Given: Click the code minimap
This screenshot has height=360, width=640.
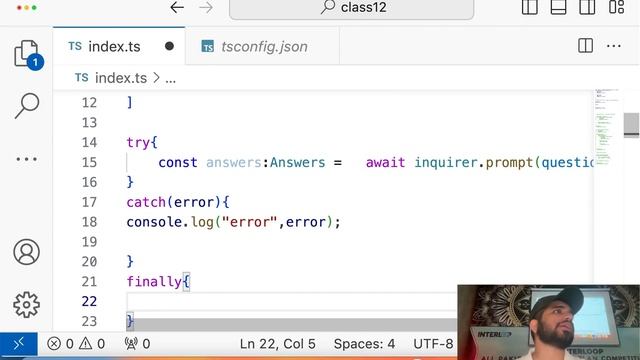Looking at the screenshot, I should coord(607,127).
